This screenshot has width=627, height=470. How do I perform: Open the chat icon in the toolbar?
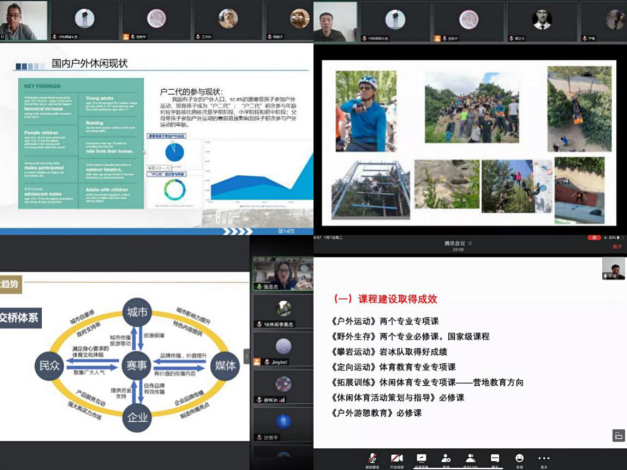pyautogui.click(x=495, y=459)
